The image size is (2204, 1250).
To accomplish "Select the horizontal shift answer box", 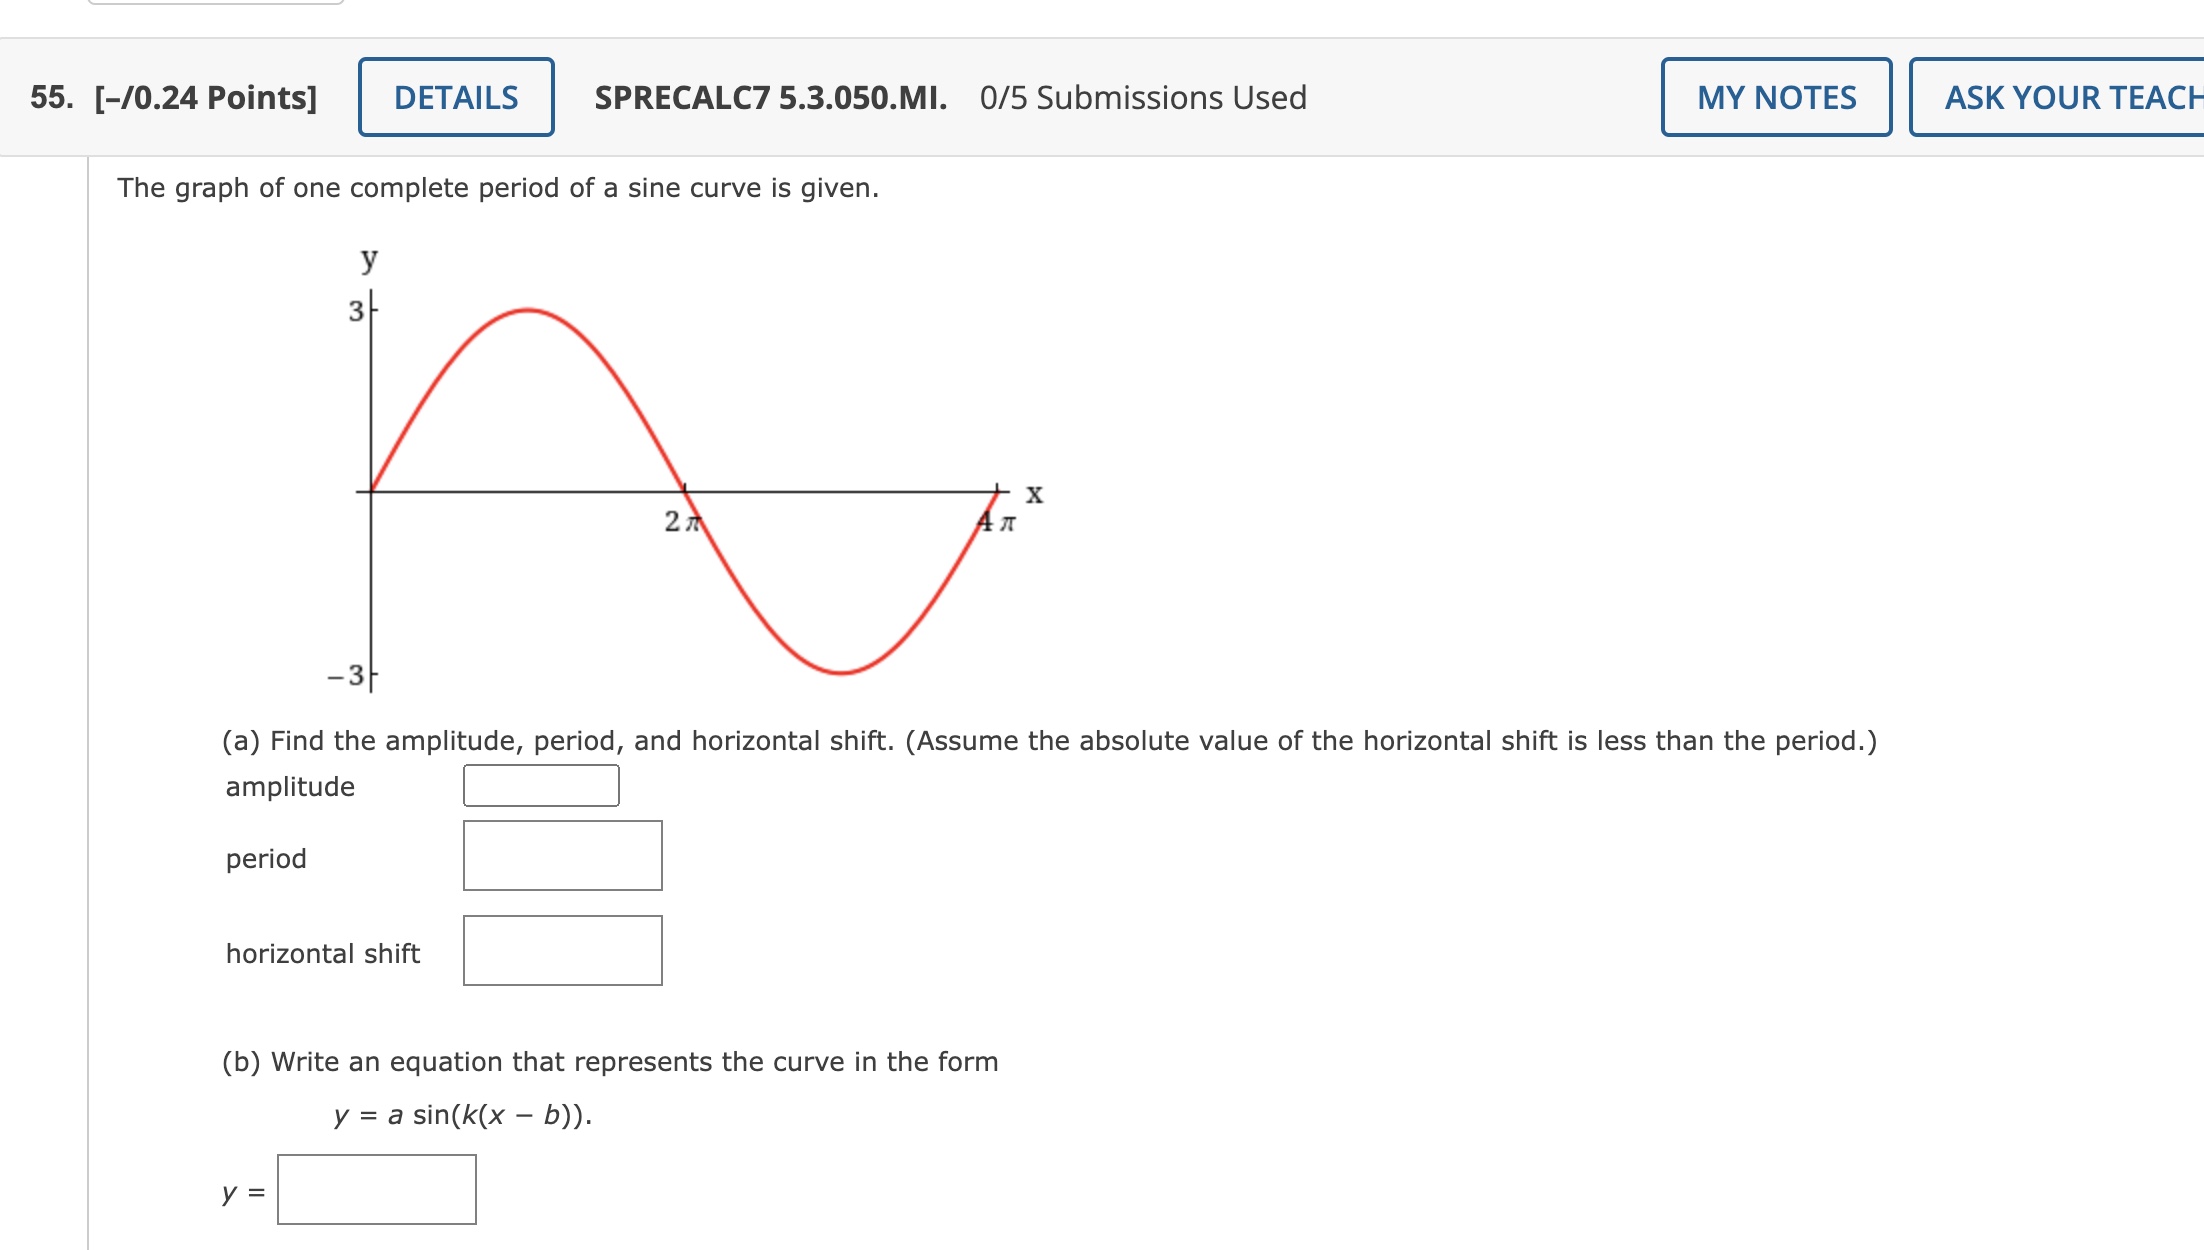I will 562,951.
